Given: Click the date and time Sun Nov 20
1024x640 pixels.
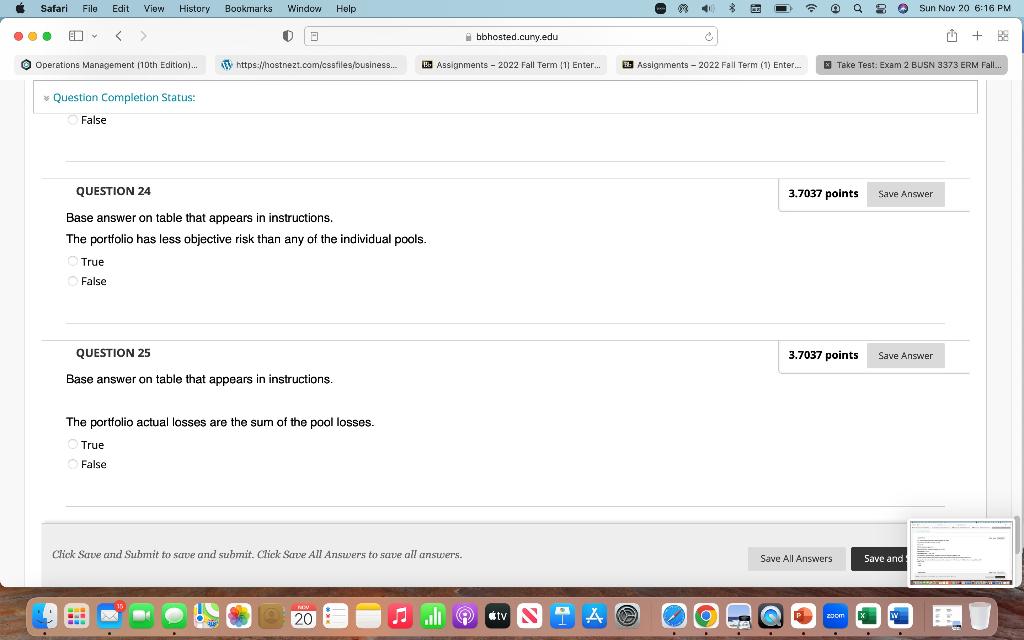Looking at the screenshot, I should point(965,8).
